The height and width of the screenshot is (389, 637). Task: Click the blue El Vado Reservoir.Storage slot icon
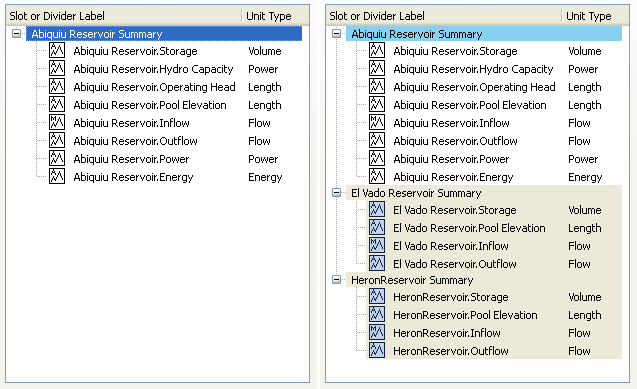click(x=377, y=210)
